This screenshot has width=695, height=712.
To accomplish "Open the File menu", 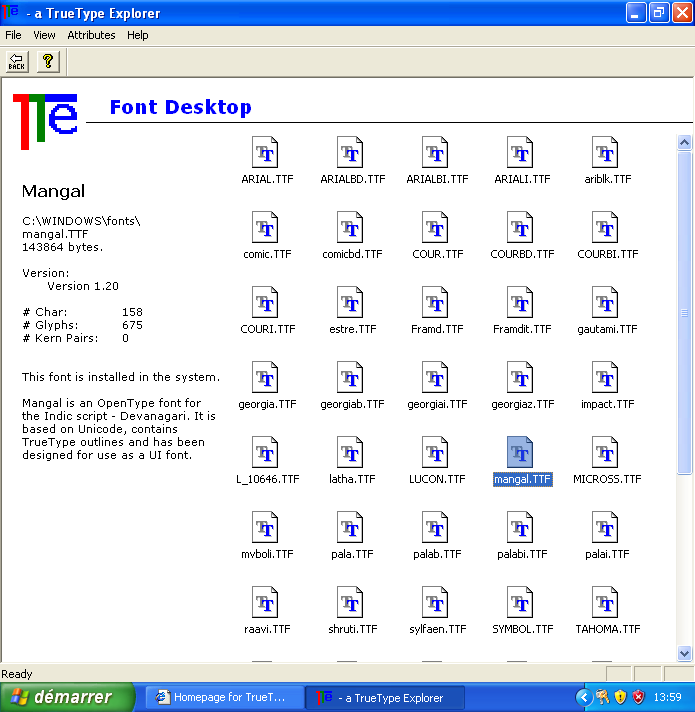I will pyautogui.click(x=13, y=35).
